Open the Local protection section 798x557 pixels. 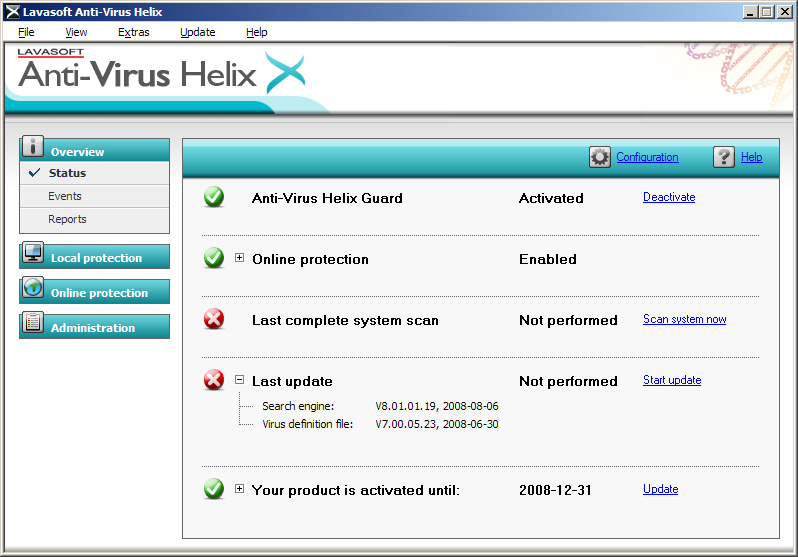click(95, 256)
